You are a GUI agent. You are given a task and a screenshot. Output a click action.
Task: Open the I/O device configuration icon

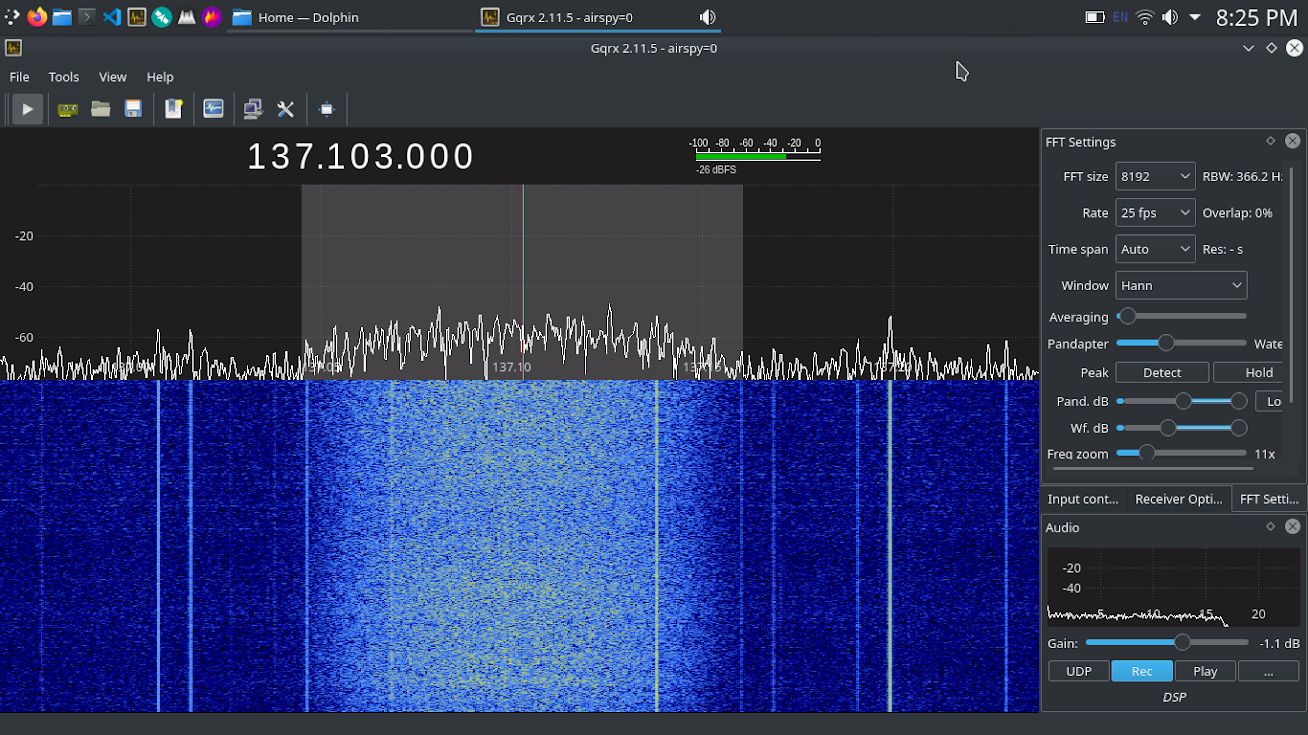tap(68, 109)
